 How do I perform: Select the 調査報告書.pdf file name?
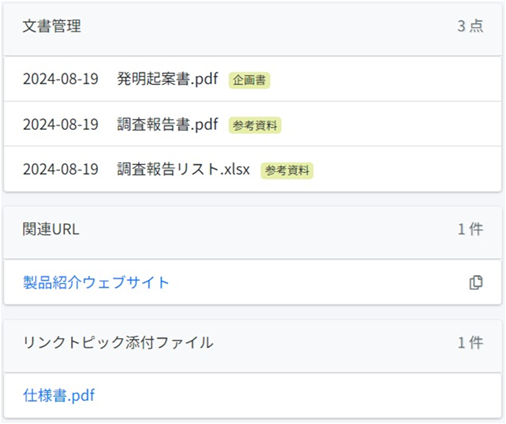168,125
